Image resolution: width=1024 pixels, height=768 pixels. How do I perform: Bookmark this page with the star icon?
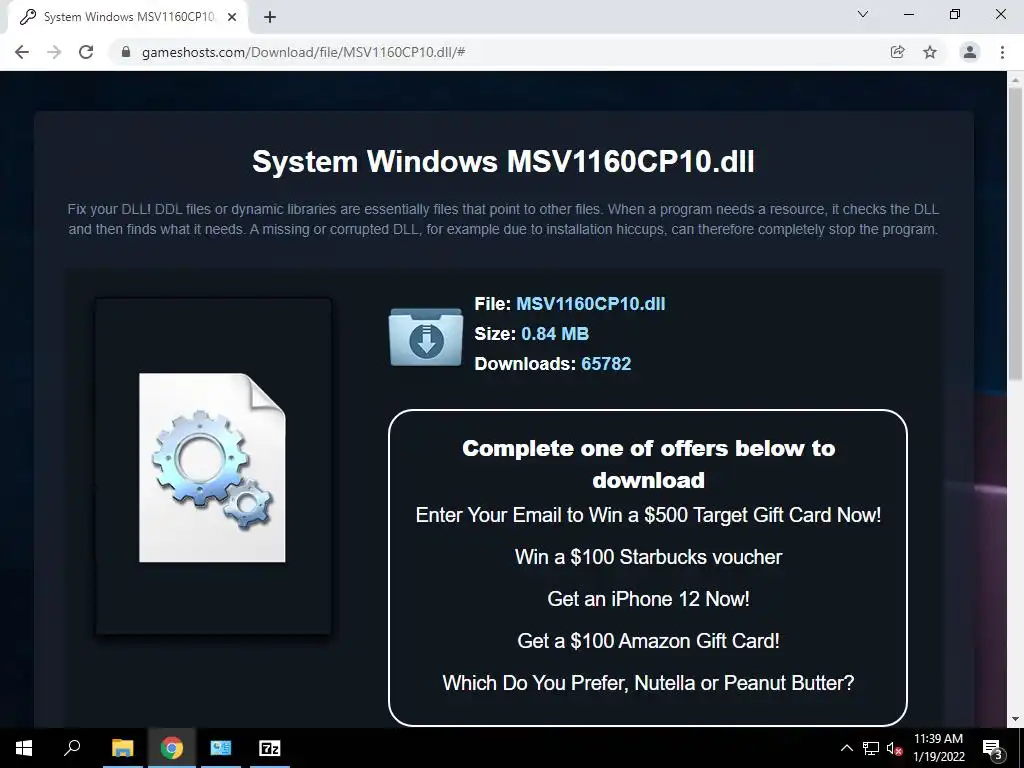point(930,52)
